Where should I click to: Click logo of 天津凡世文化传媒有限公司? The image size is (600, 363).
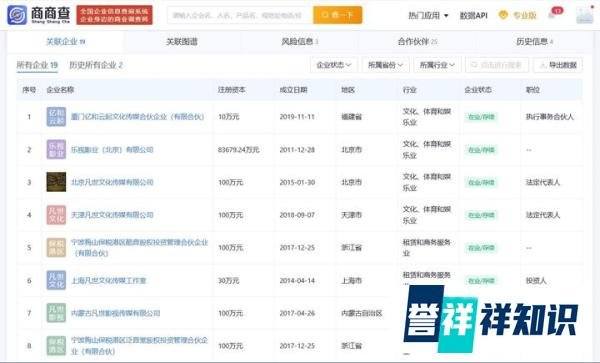click(x=56, y=215)
